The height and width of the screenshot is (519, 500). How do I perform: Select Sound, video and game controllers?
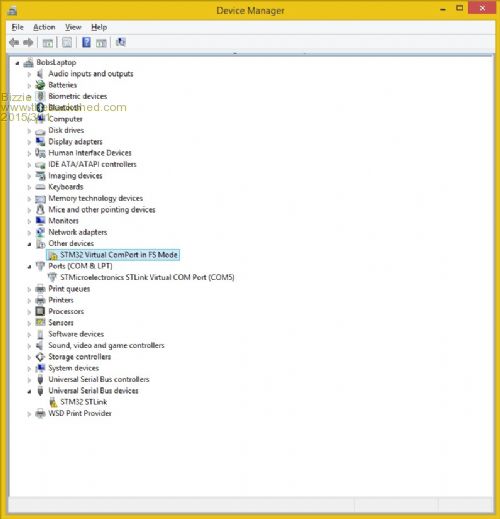106,345
